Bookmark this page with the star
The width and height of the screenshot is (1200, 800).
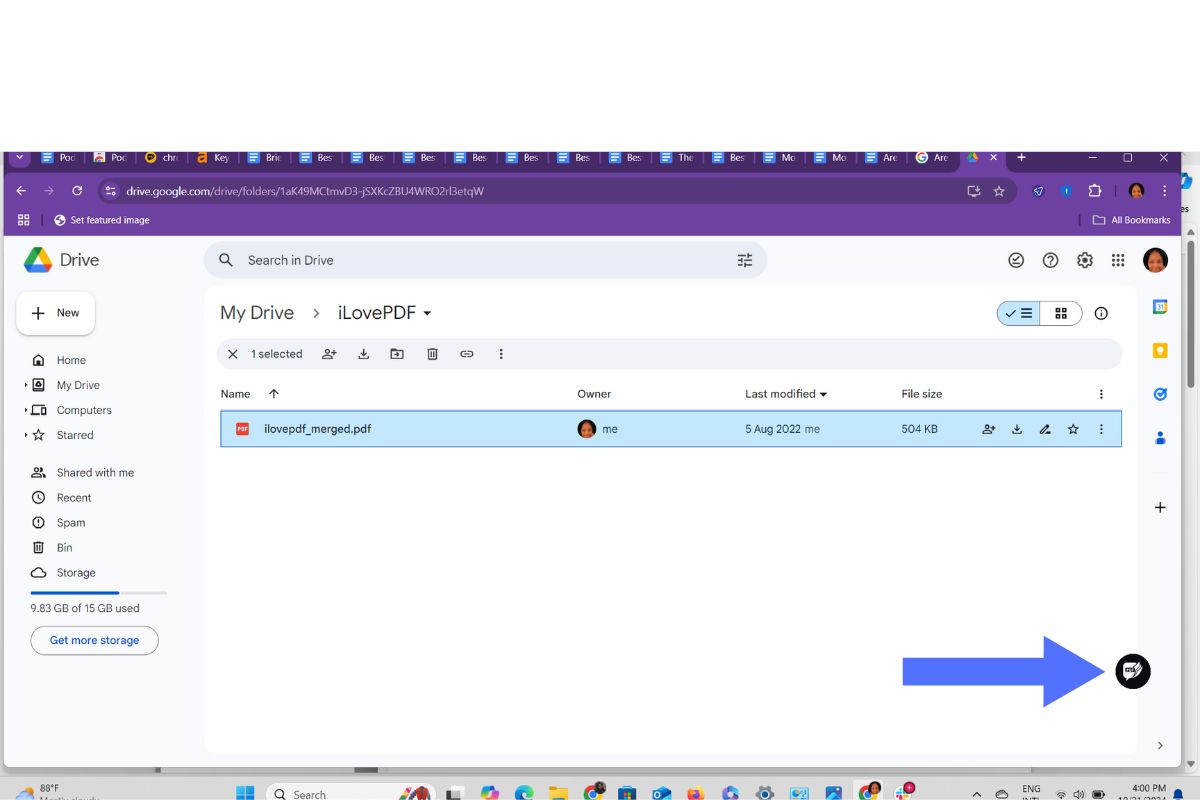point(998,191)
